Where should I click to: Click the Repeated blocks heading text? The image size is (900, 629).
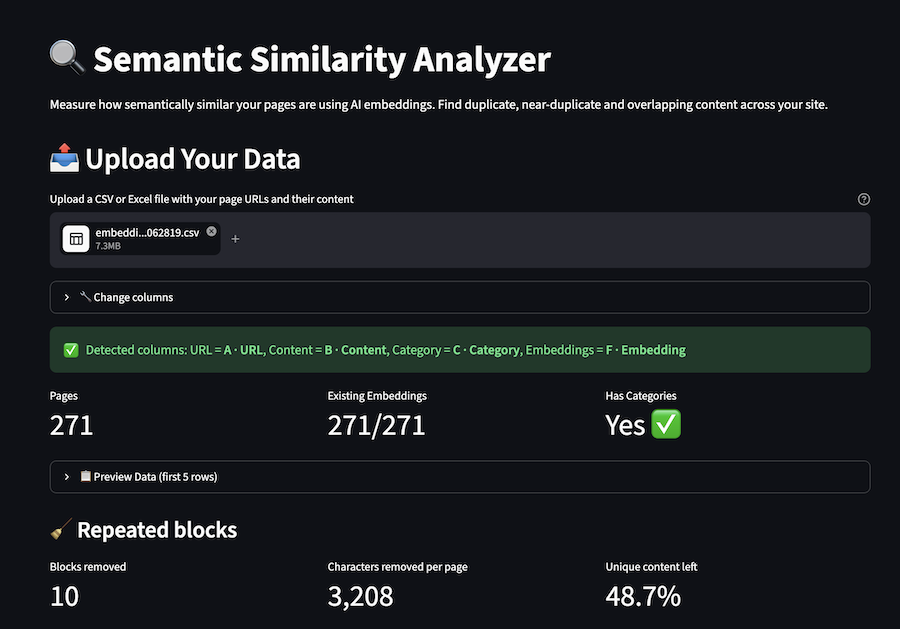click(157, 530)
